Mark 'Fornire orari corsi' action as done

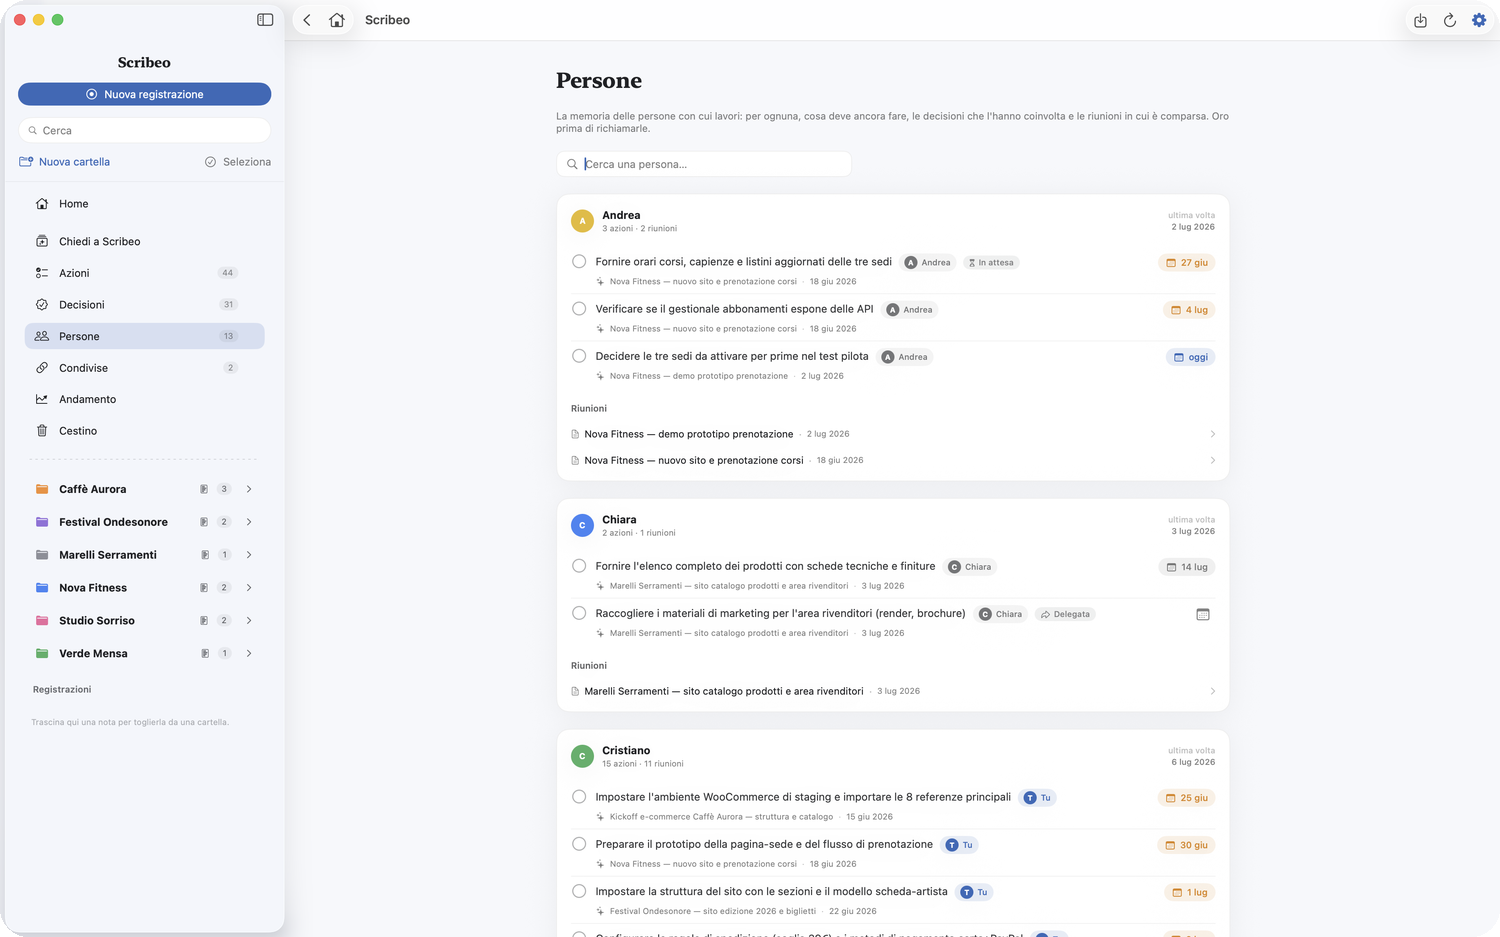point(579,262)
